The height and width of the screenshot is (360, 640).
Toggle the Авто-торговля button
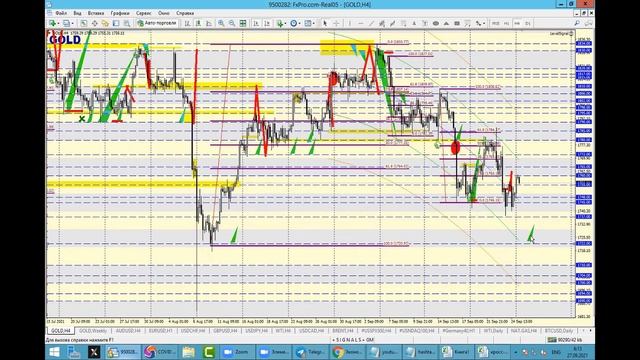pyautogui.click(x=157, y=23)
